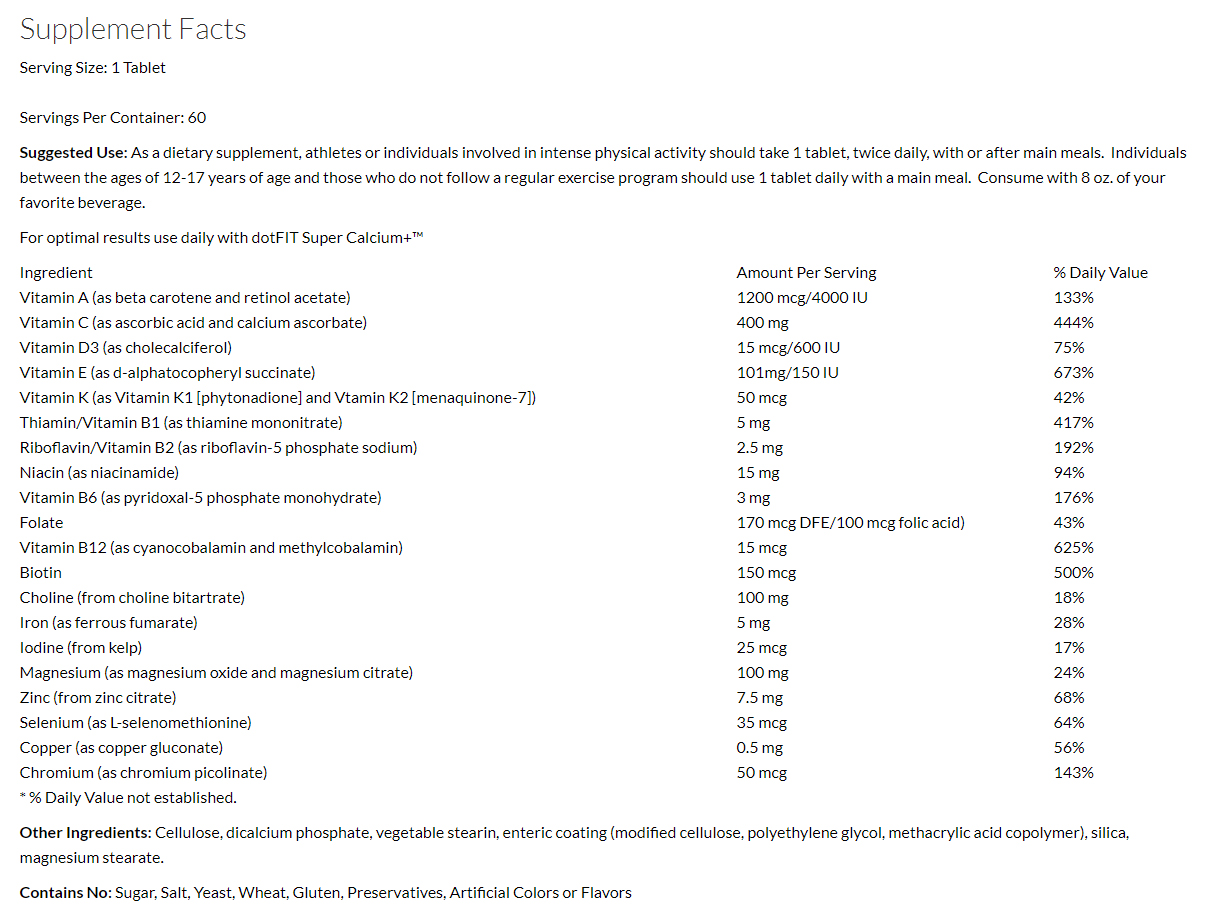Click the Chromium 143% daily value
The image size is (1212, 916).
(x=1074, y=773)
